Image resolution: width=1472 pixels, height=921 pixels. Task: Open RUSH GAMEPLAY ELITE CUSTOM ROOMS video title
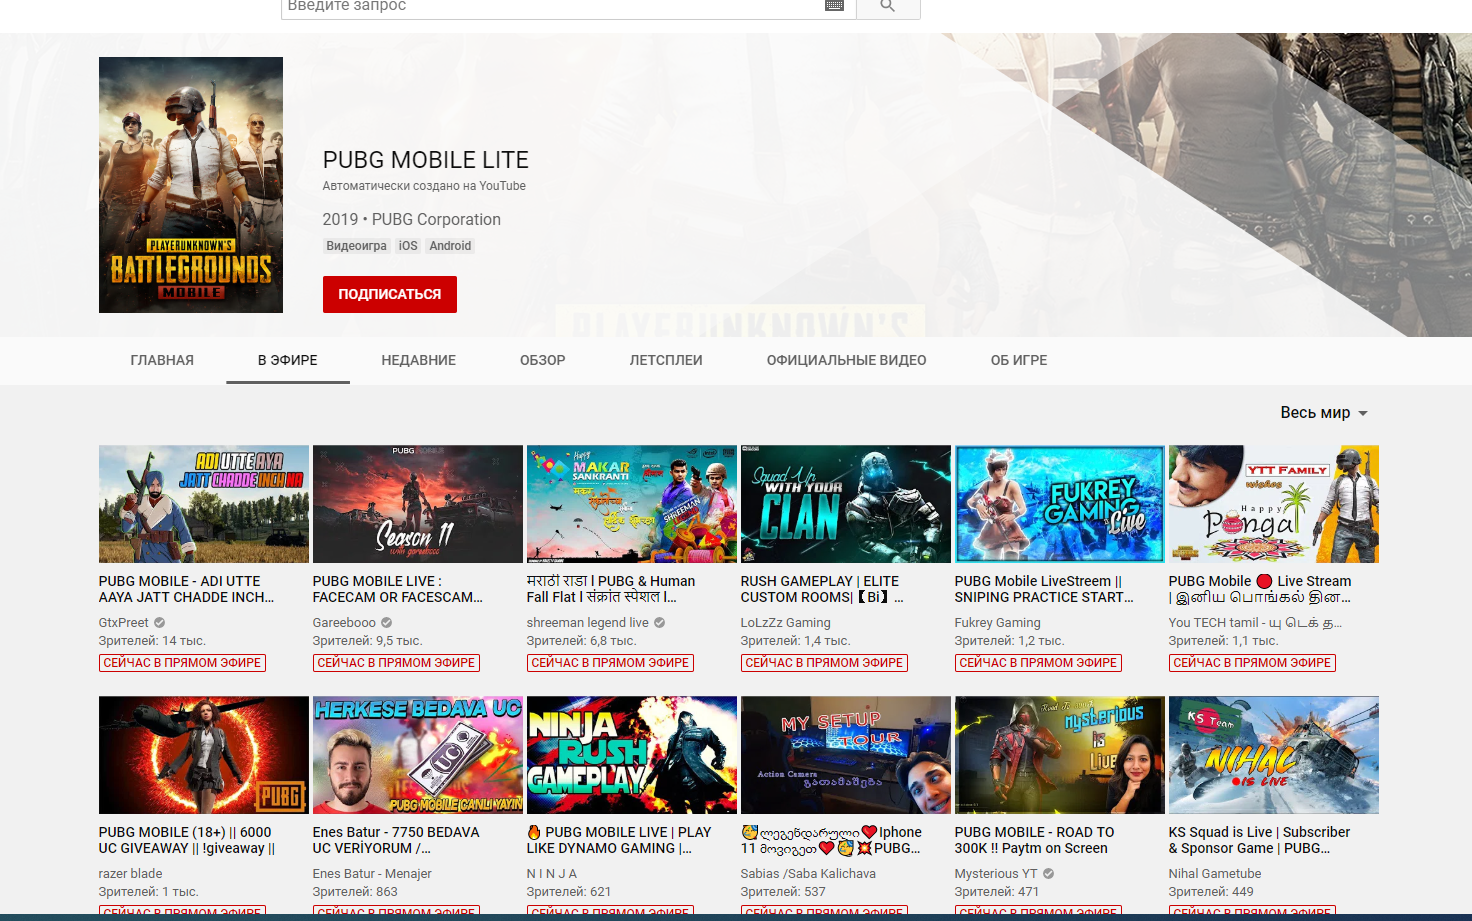[x=821, y=589]
